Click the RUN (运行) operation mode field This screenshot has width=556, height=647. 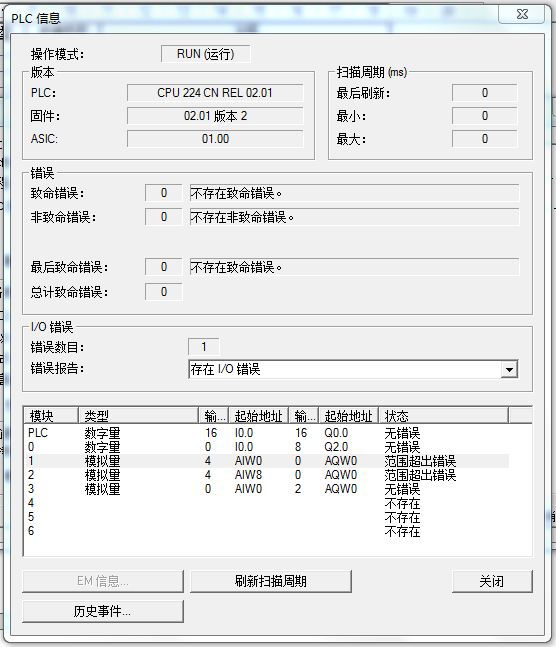[x=206, y=54]
